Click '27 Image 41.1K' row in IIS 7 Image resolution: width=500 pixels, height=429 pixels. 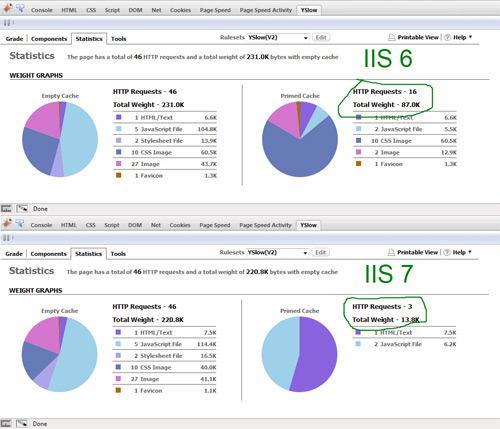[x=164, y=379]
